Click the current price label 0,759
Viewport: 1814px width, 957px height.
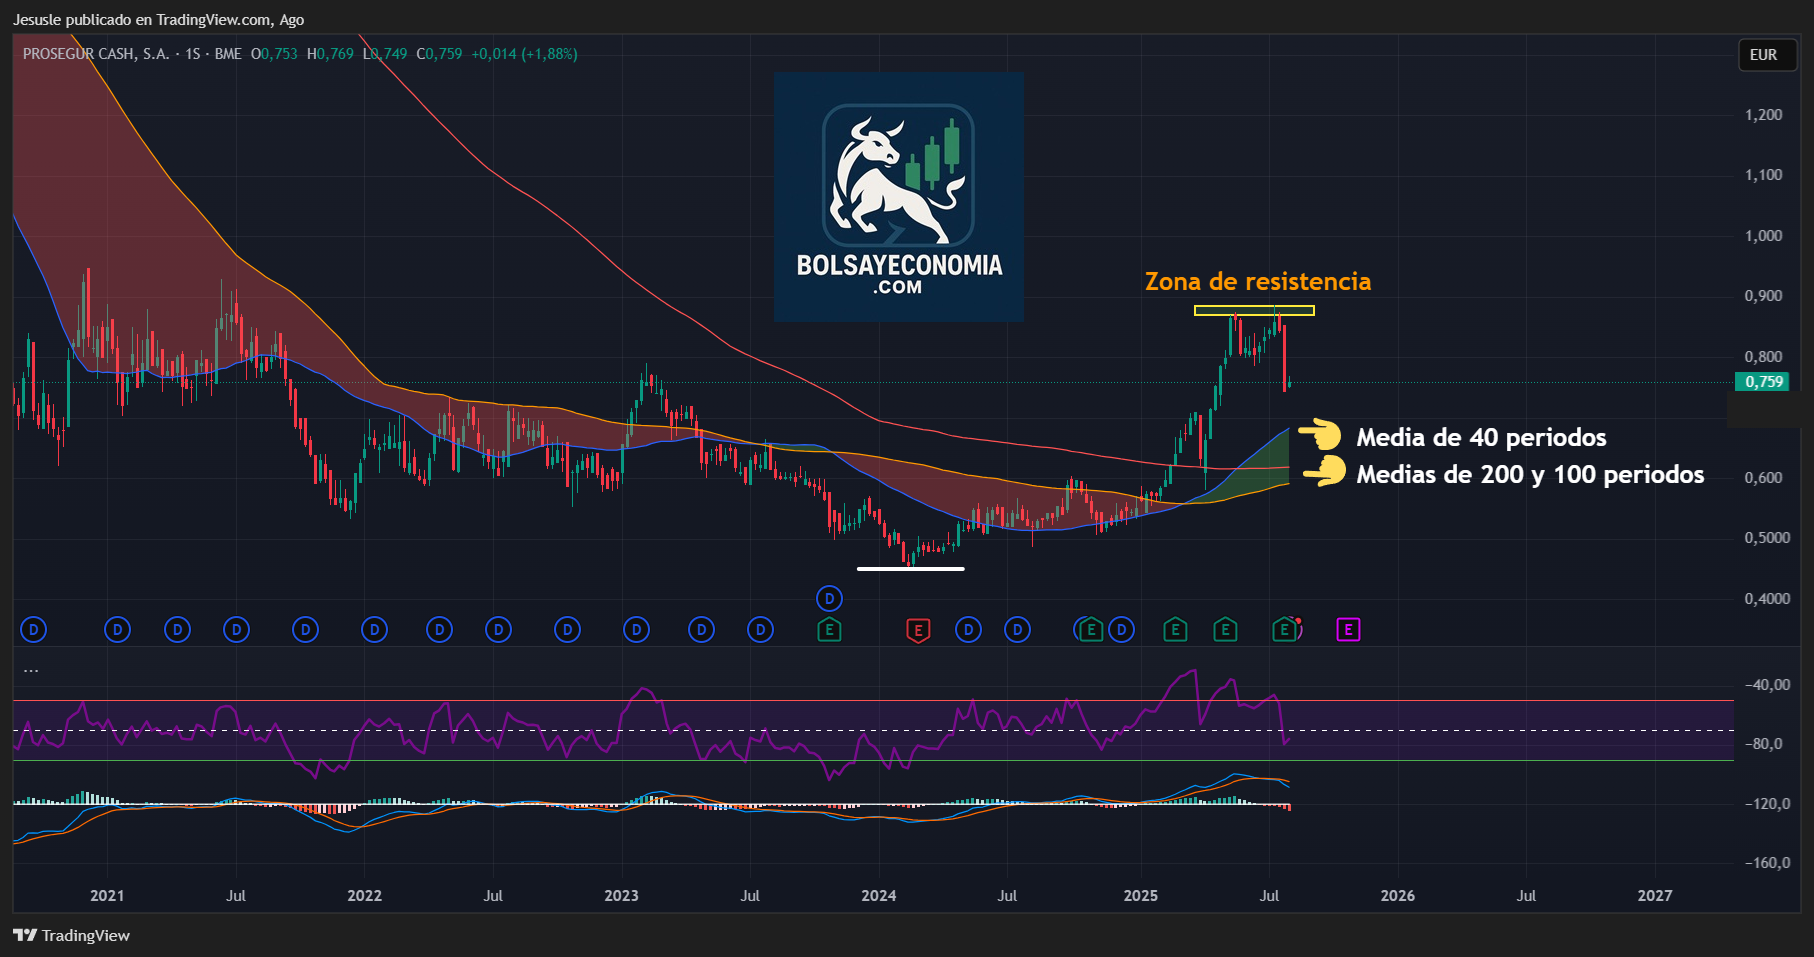click(x=1765, y=382)
